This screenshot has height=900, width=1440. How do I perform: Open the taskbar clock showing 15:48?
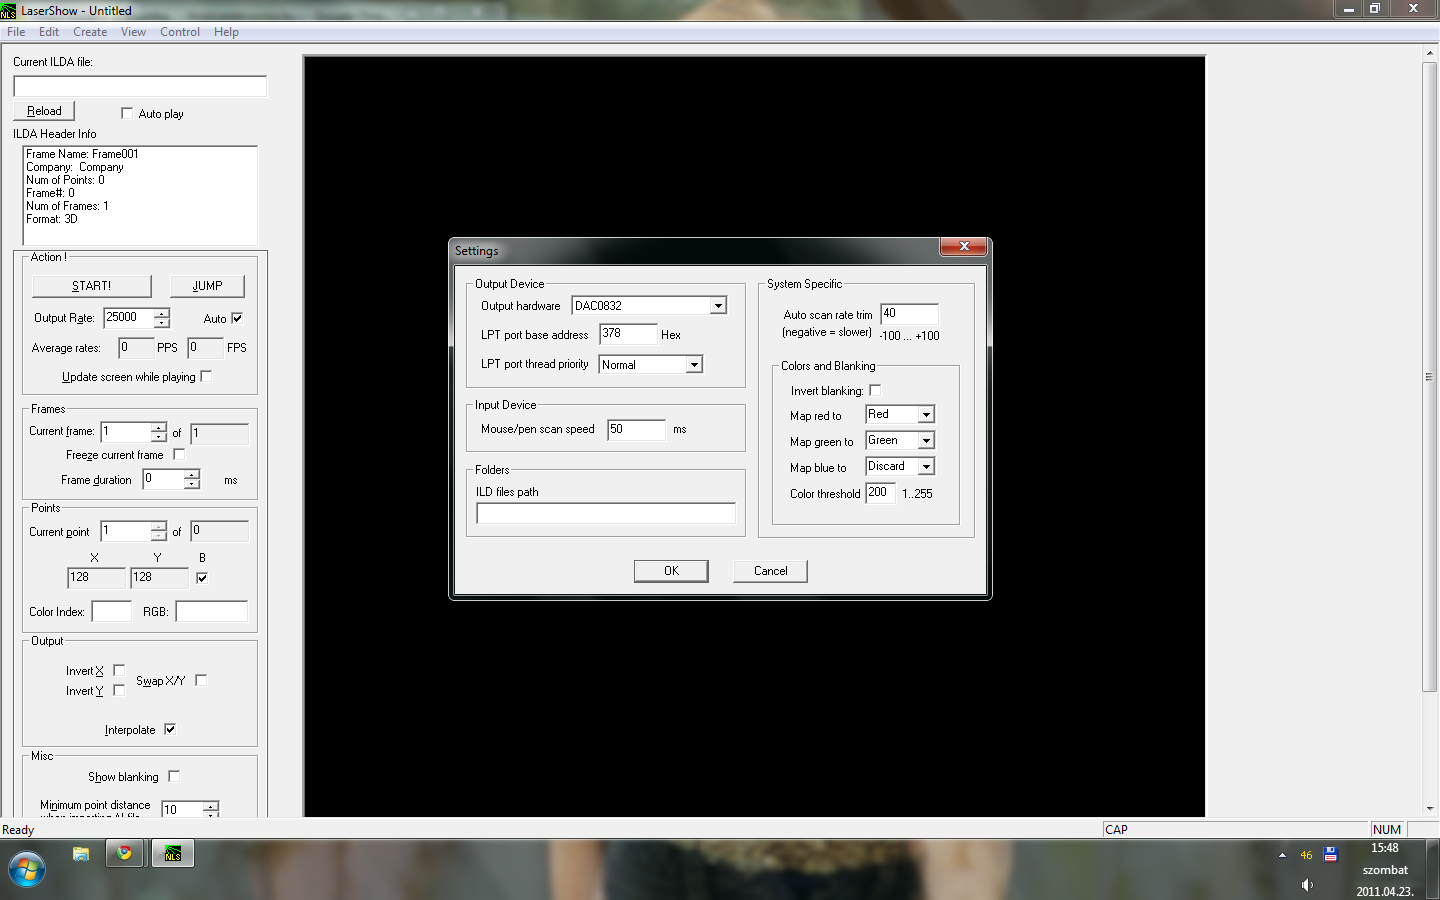pos(1385,848)
